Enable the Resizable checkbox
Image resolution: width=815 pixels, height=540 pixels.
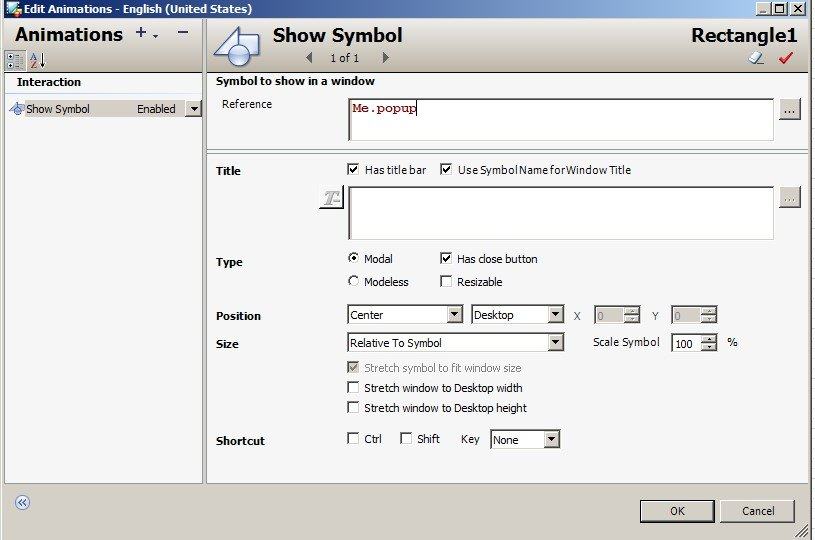point(446,282)
